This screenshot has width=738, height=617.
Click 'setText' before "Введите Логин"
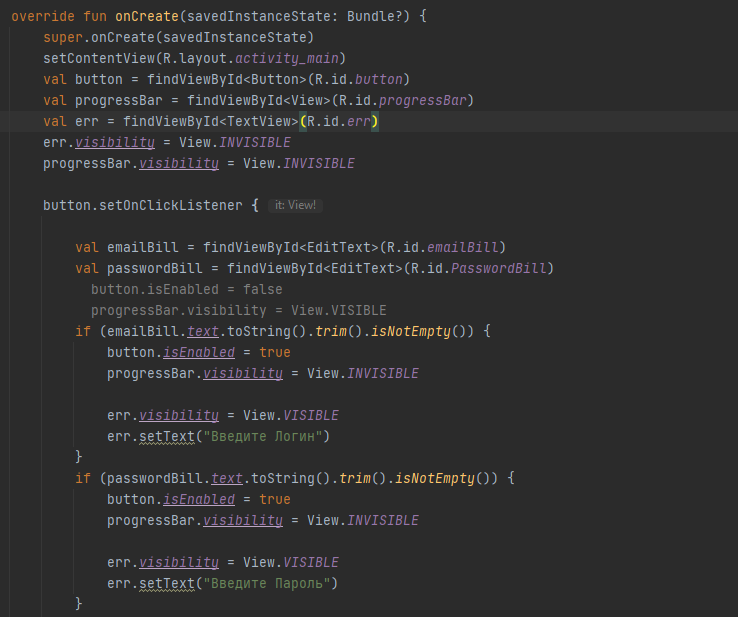pos(167,437)
